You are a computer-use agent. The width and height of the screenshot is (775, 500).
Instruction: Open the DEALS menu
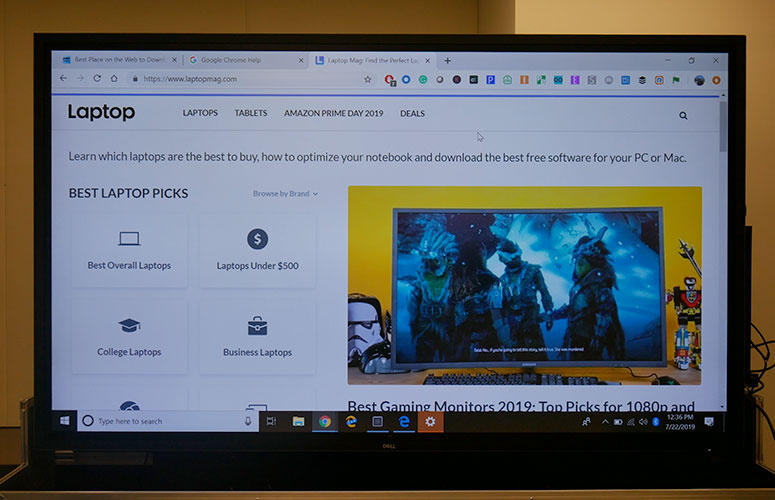[412, 114]
